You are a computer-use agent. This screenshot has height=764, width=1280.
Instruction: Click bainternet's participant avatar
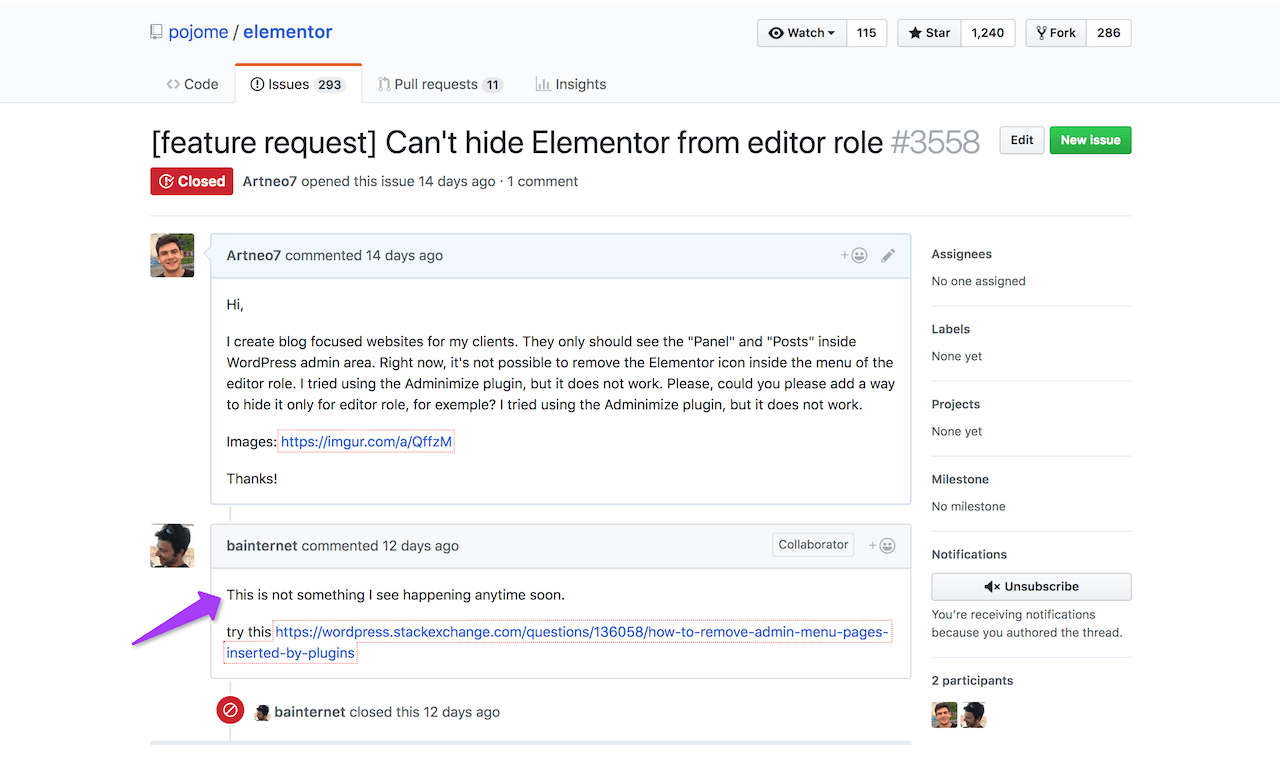(x=973, y=714)
